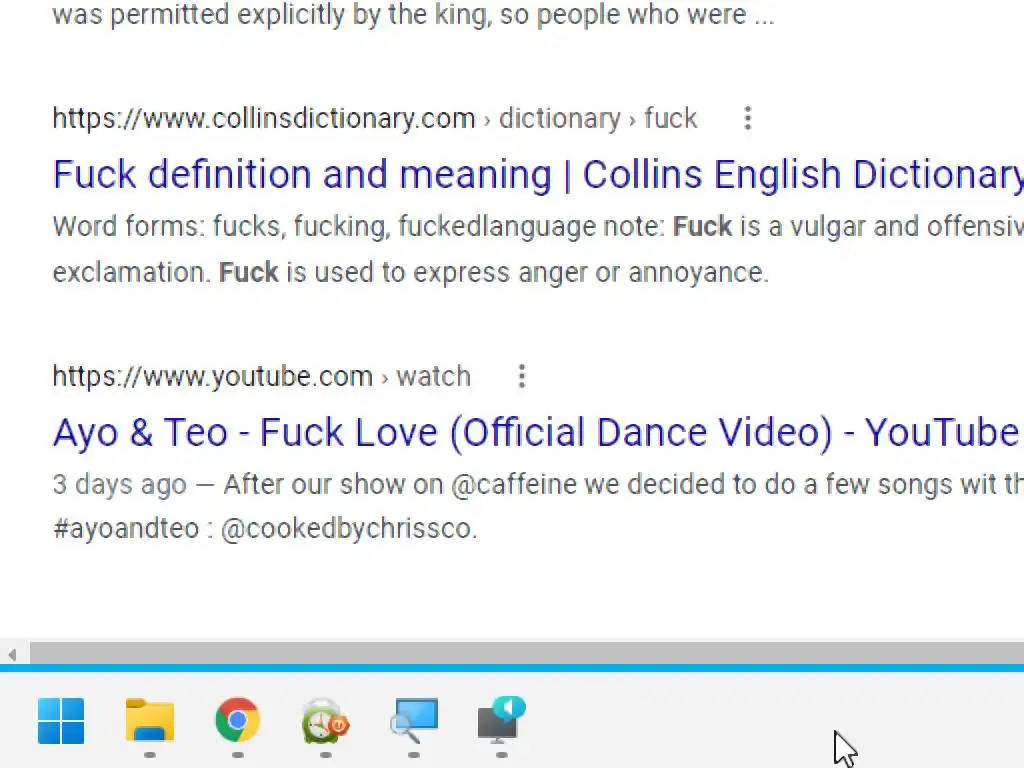Click the 'was permitted explicitly by the king' text
This screenshot has height=768, width=1024.
(272, 14)
